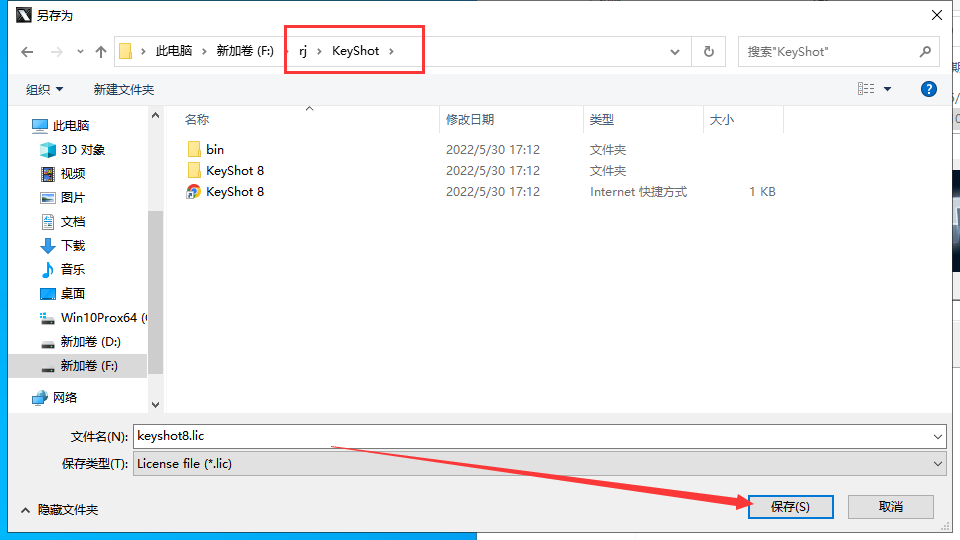The width and height of the screenshot is (960, 540).
Task: Select KeyShot in the address breadcrumb
Action: (356, 51)
